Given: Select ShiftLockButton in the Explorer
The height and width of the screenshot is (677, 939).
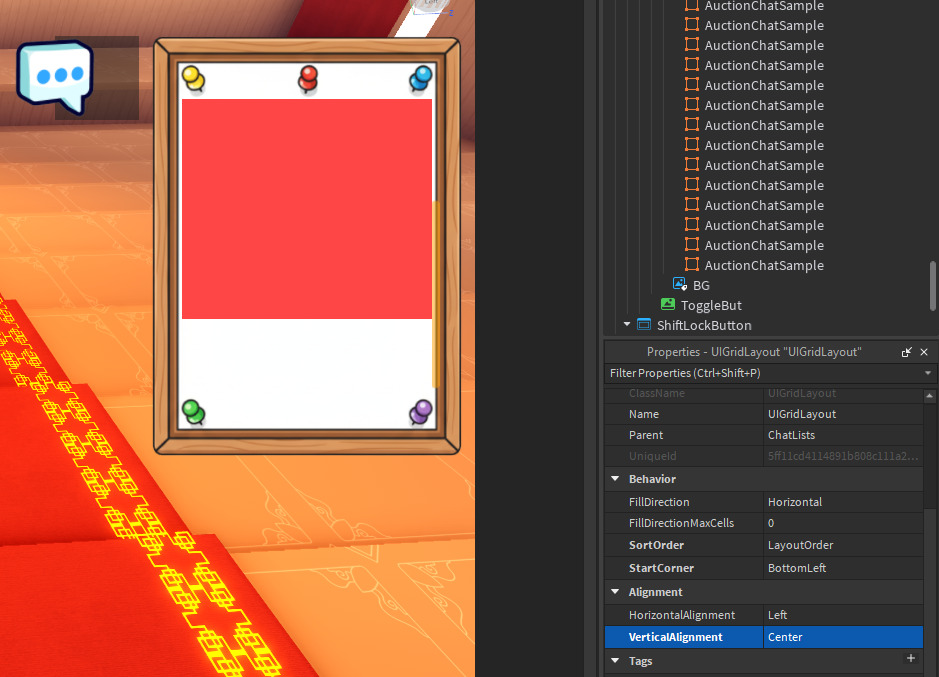Looking at the screenshot, I should (704, 325).
